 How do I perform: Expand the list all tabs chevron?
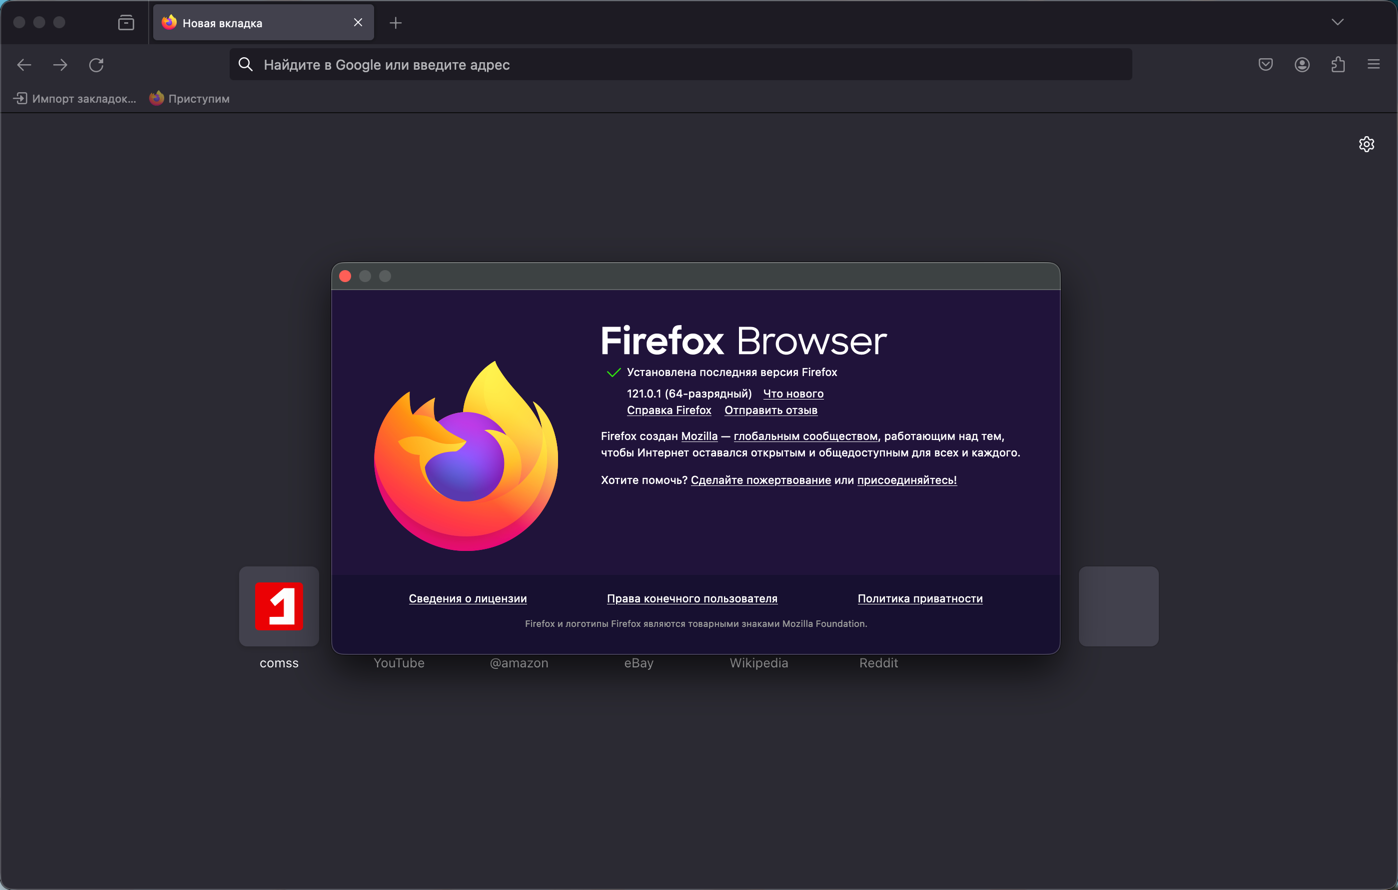[x=1338, y=22]
